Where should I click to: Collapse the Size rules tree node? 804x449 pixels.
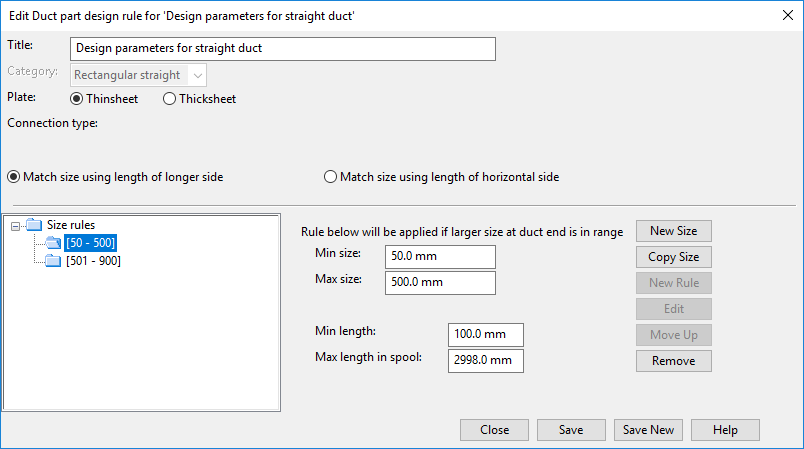[15, 226]
